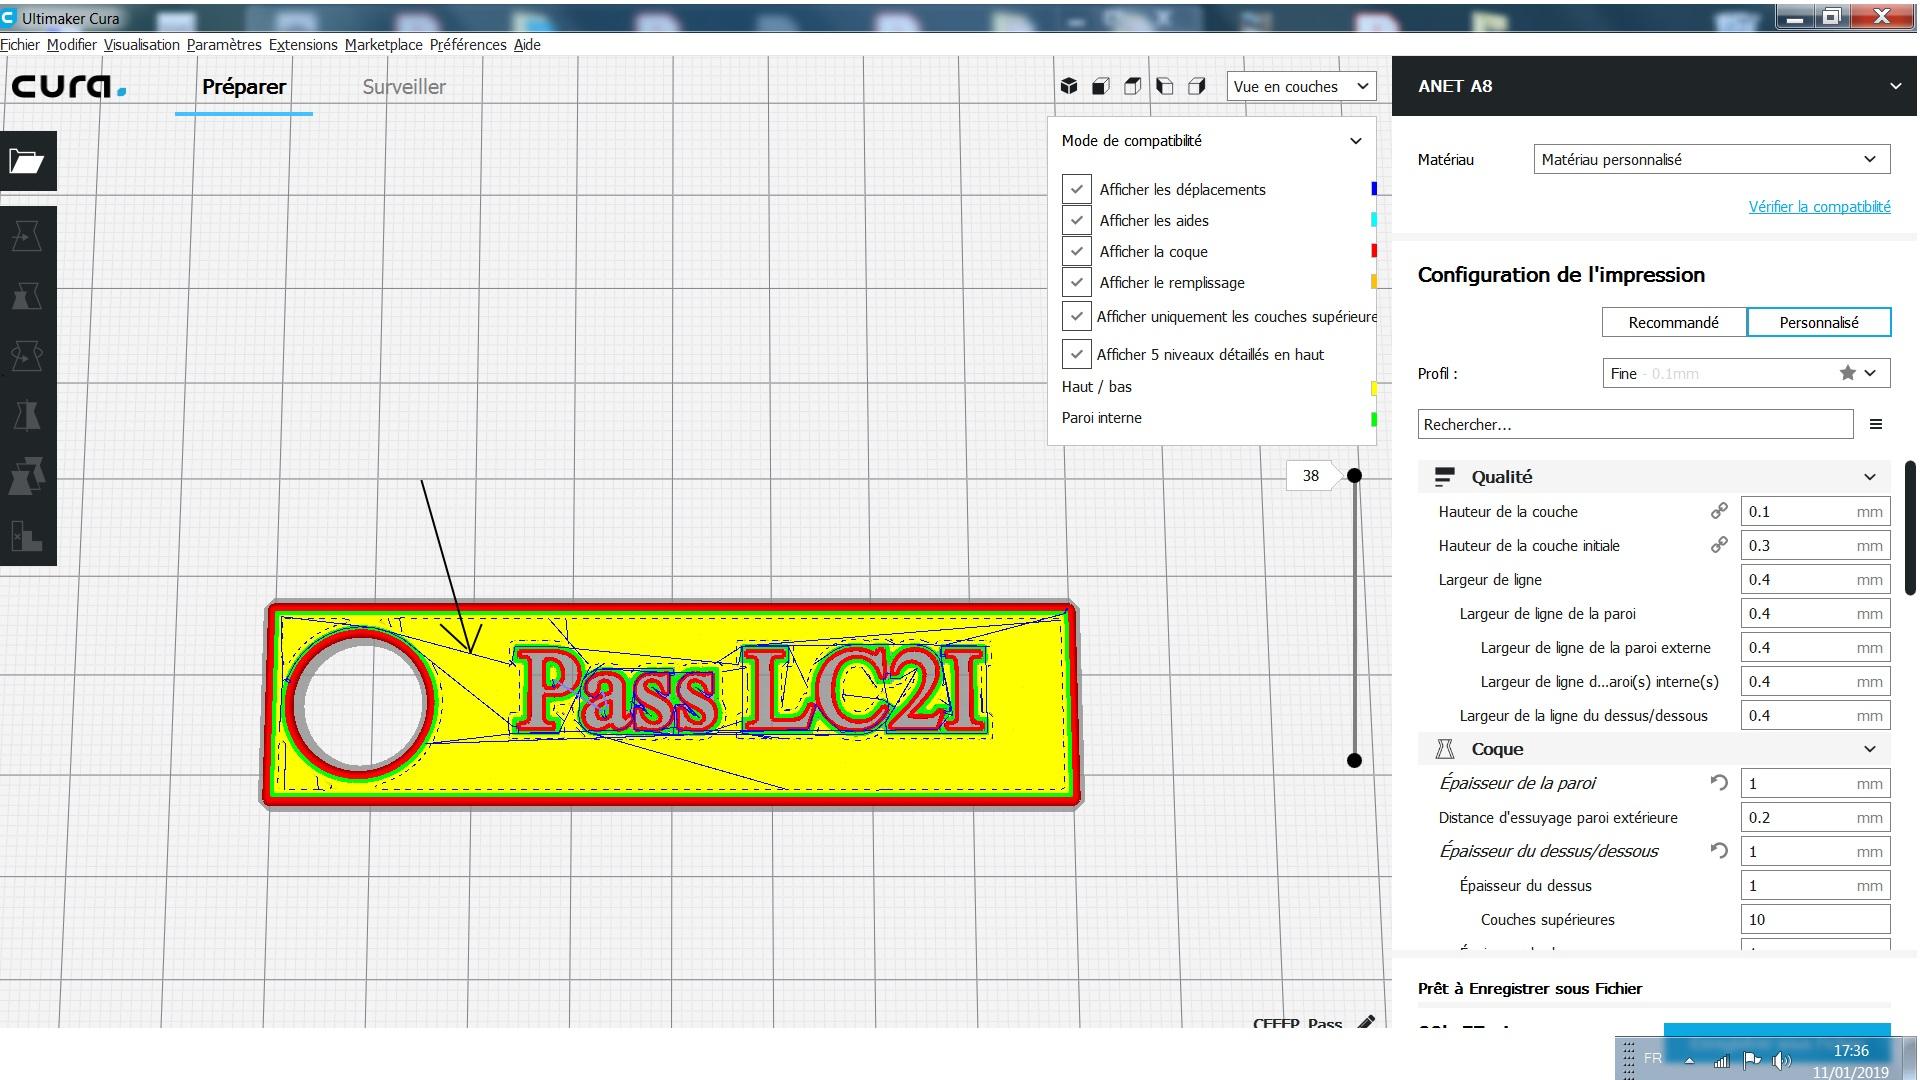Switch to the Surveiller tab
This screenshot has width=1920, height=1080.
pyautogui.click(x=404, y=87)
